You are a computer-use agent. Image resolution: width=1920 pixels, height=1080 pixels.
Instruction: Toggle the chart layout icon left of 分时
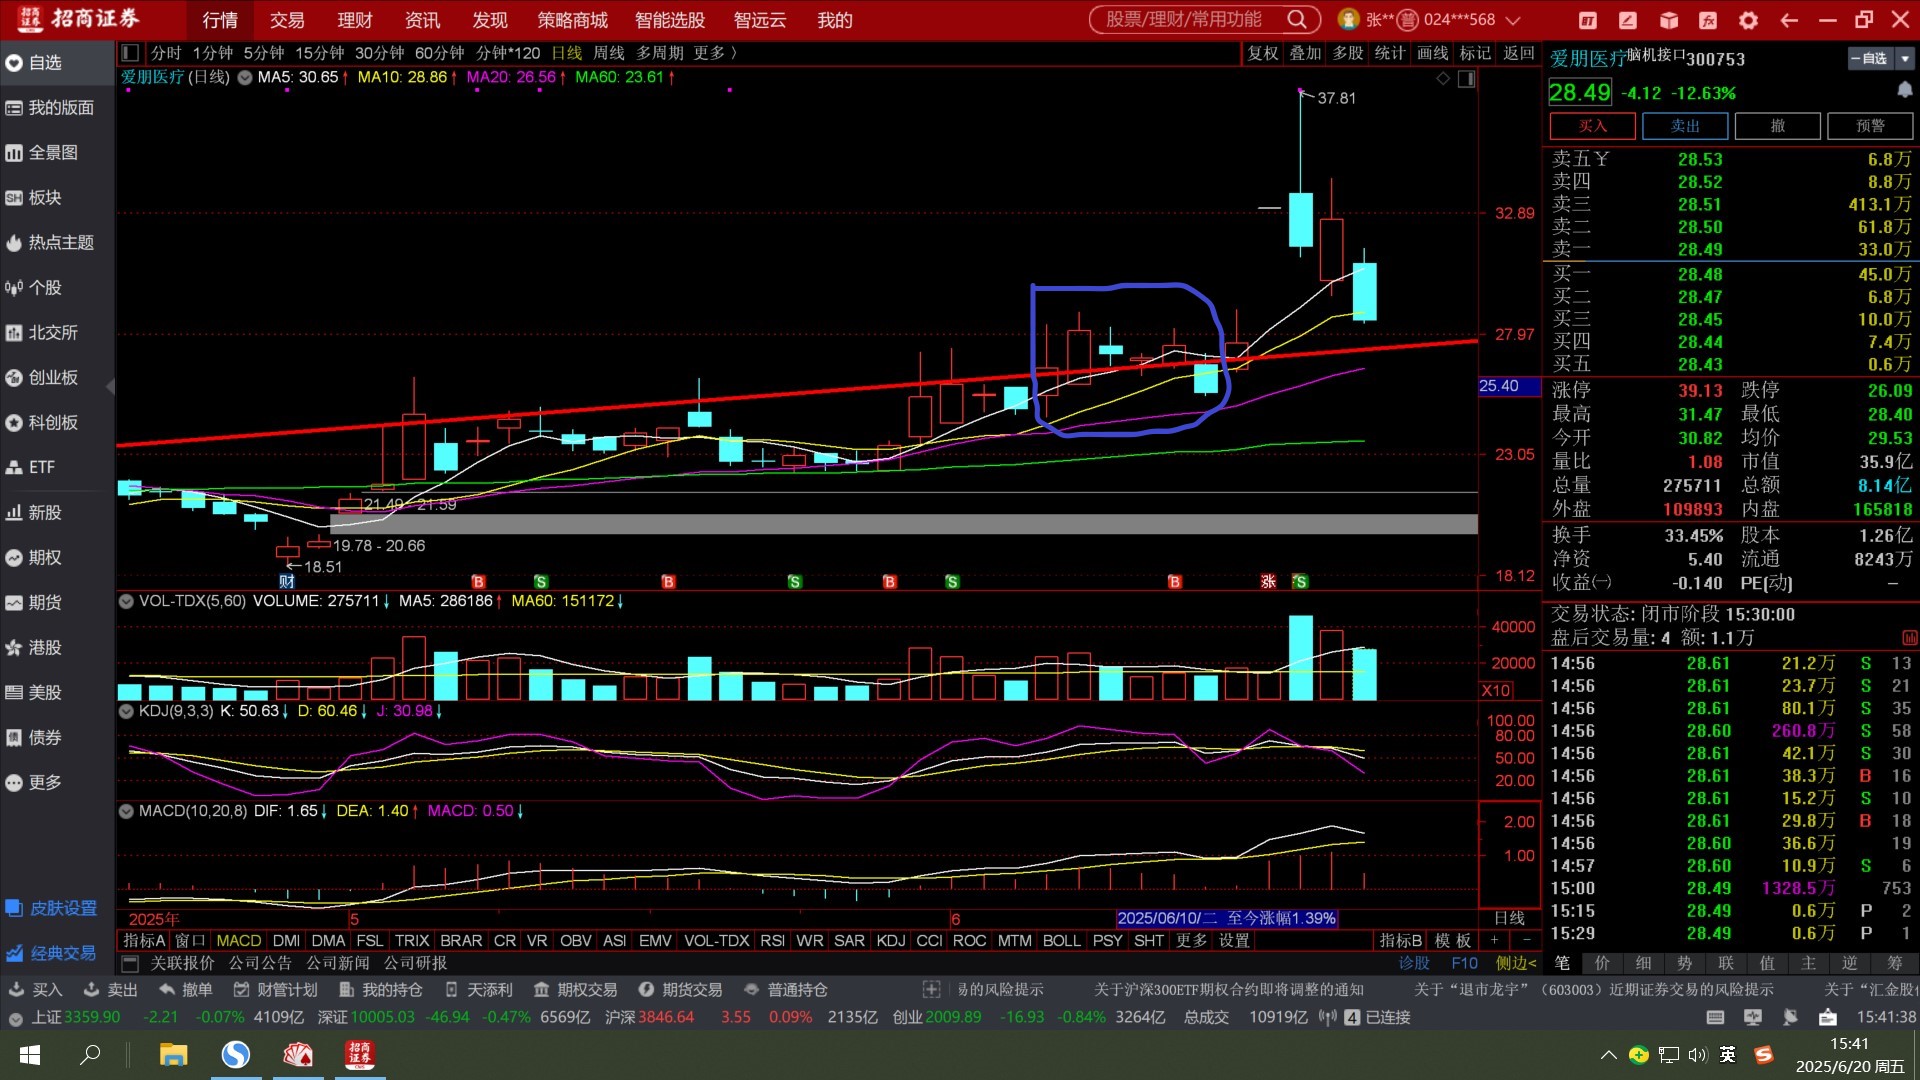tap(129, 53)
